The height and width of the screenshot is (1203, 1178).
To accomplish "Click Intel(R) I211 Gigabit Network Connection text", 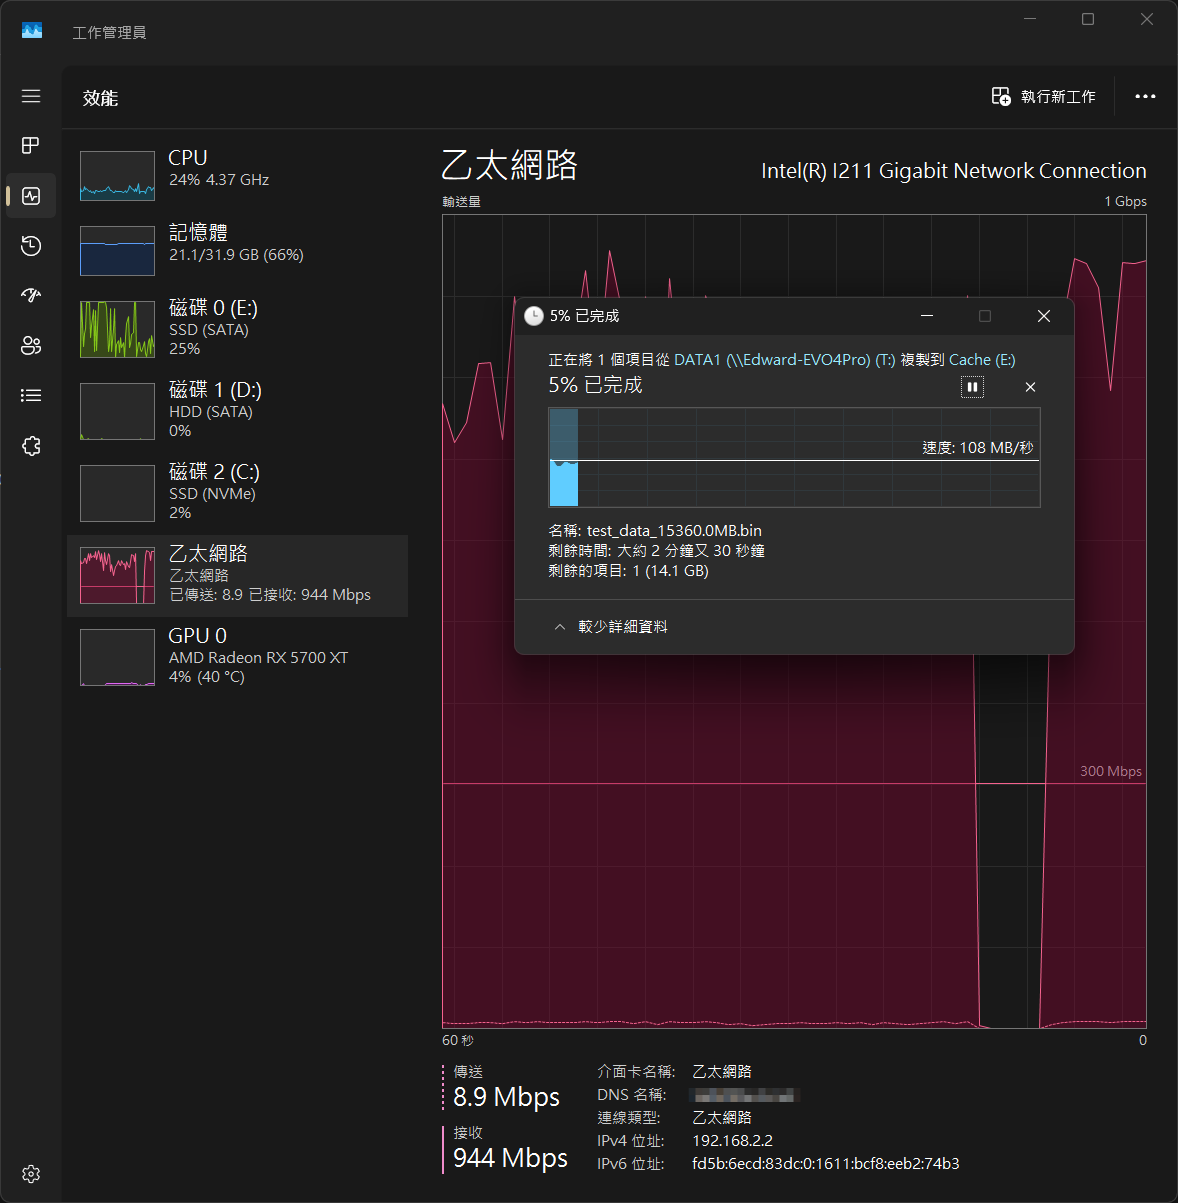I will [954, 171].
